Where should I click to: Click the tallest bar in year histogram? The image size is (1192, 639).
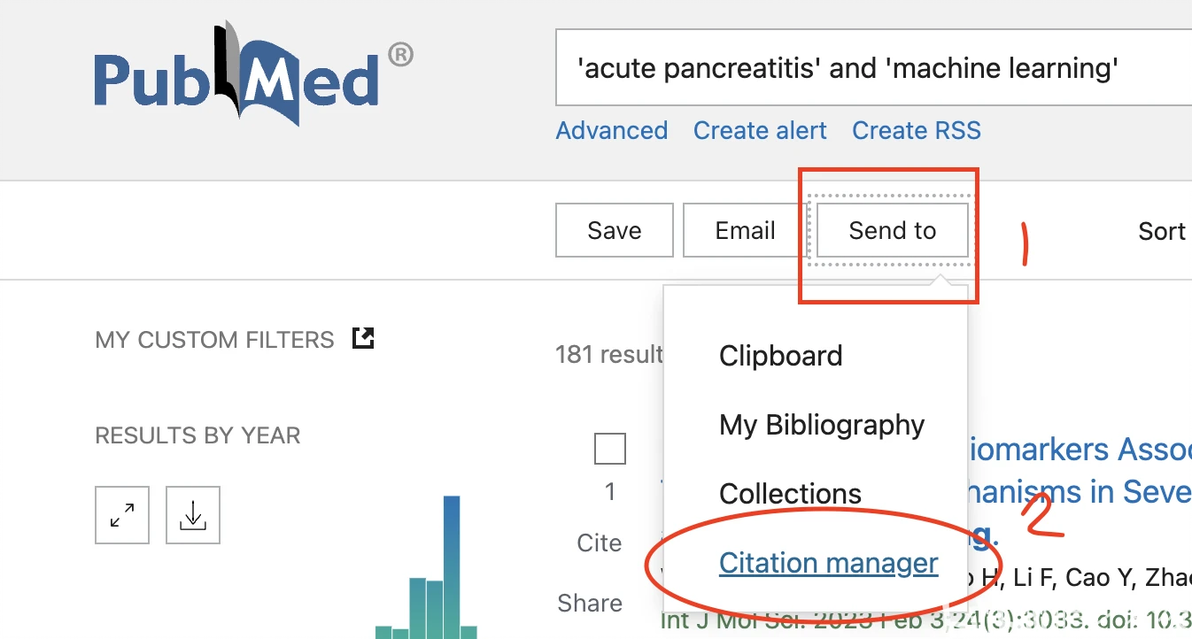pos(452,565)
